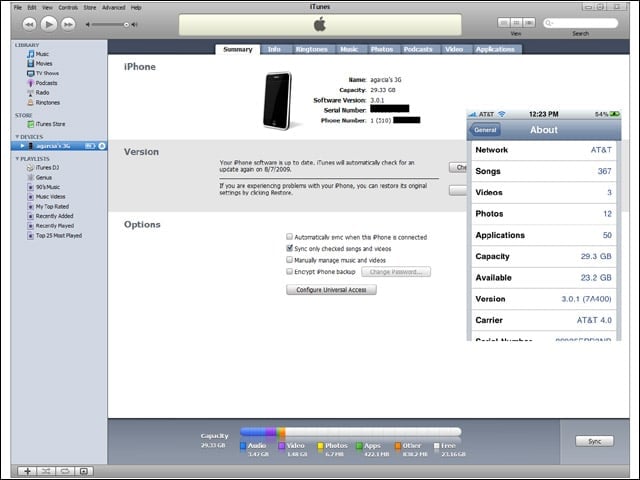This screenshot has height=480, width=640.
Task: Click the device battery indicator in sidebar
Action: [x=90, y=146]
